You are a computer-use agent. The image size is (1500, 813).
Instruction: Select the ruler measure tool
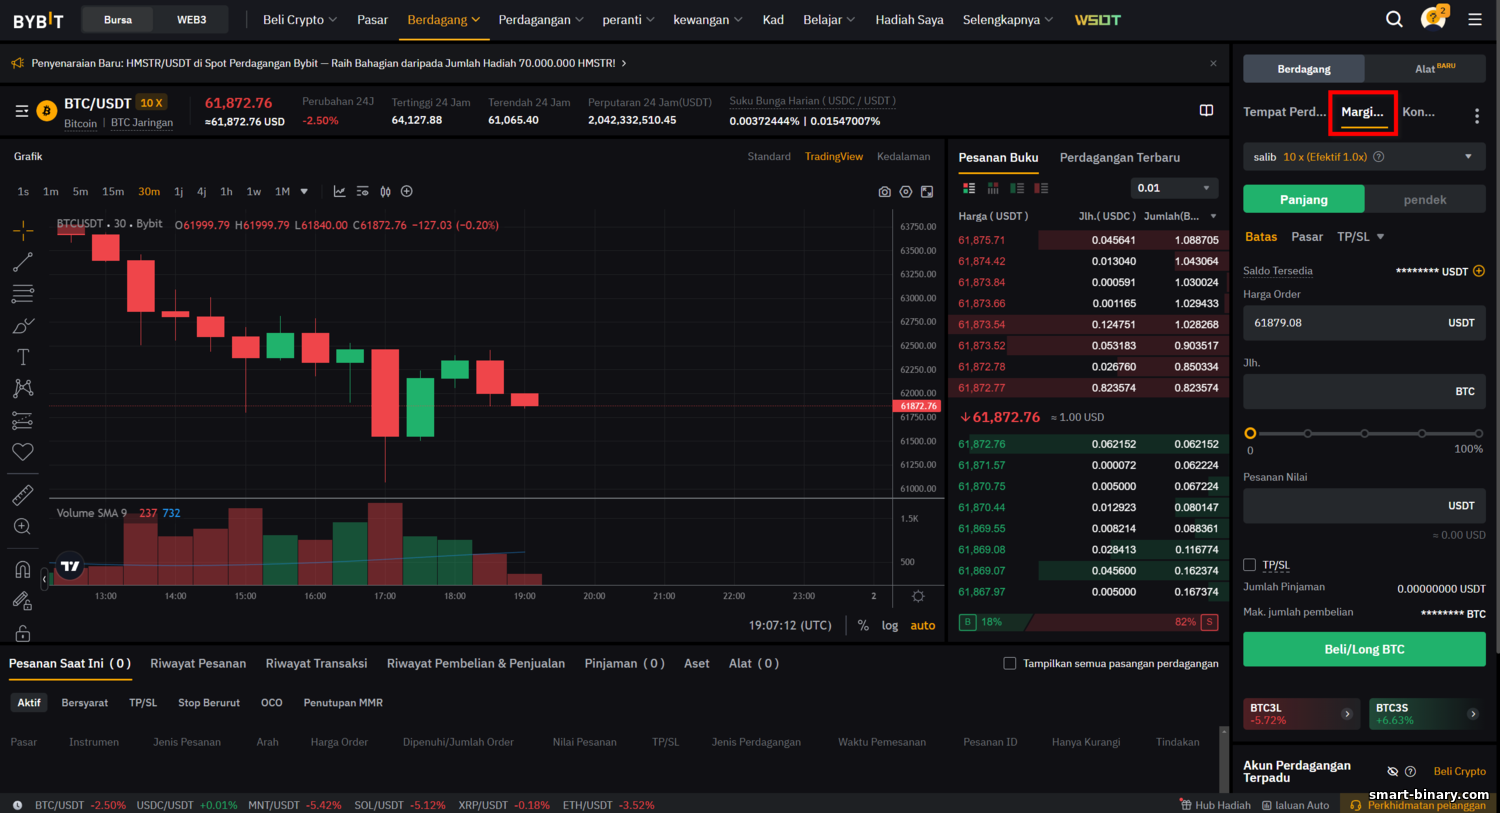(23, 495)
